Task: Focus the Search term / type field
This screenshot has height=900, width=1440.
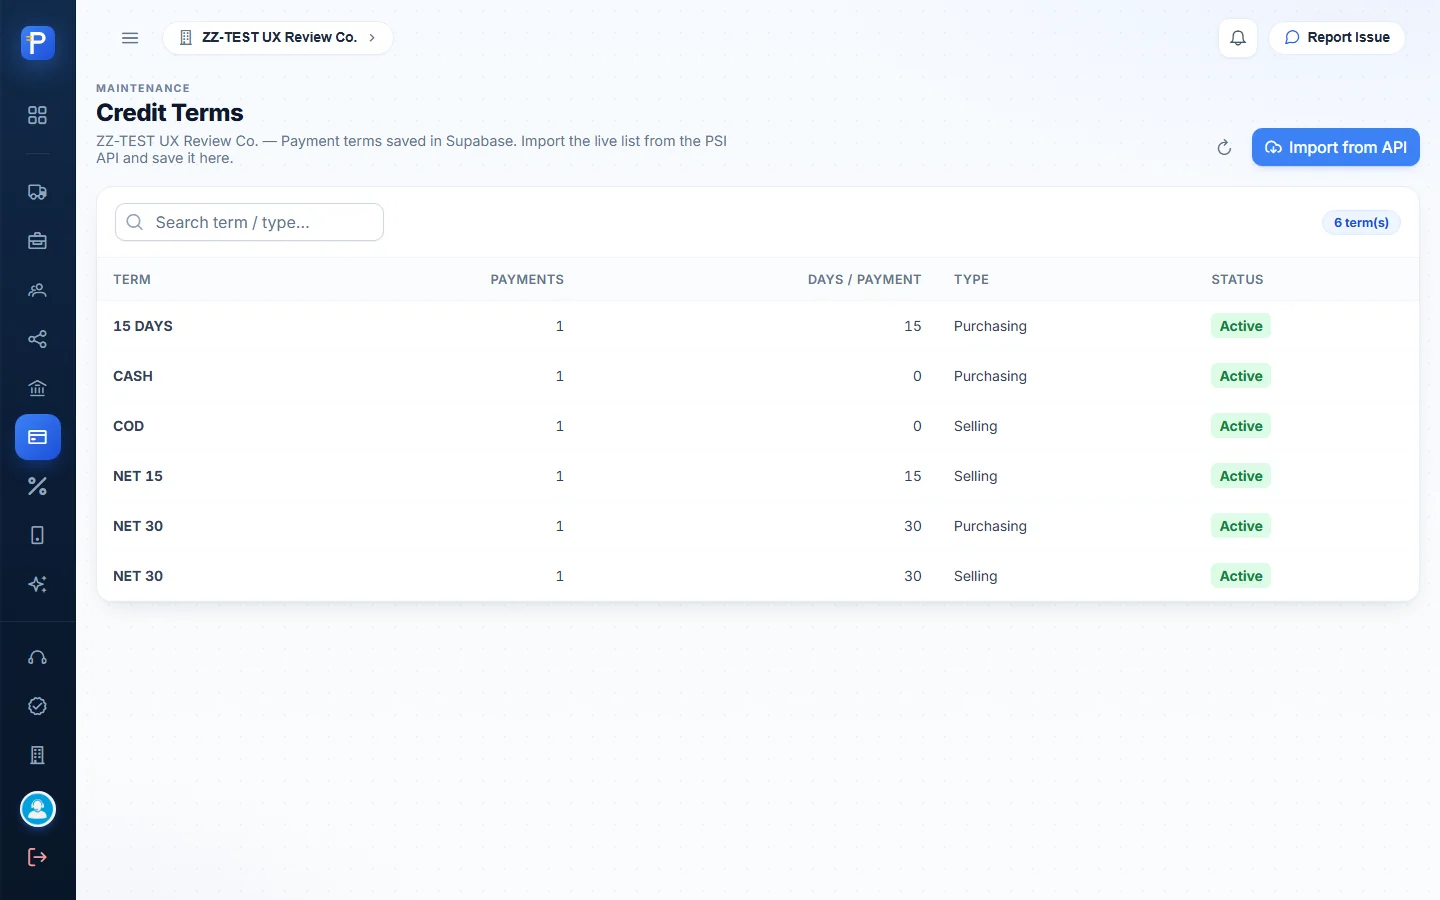Action: (x=250, y=222)
